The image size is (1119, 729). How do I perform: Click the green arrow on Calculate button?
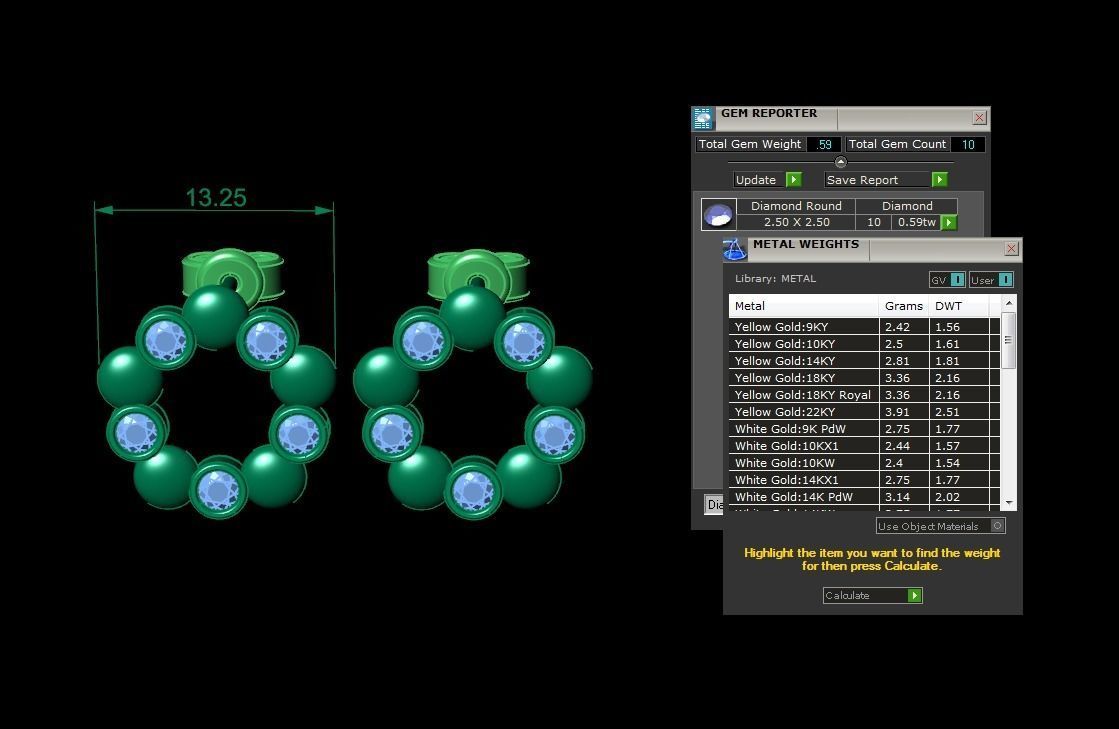(x=914, y=596)
